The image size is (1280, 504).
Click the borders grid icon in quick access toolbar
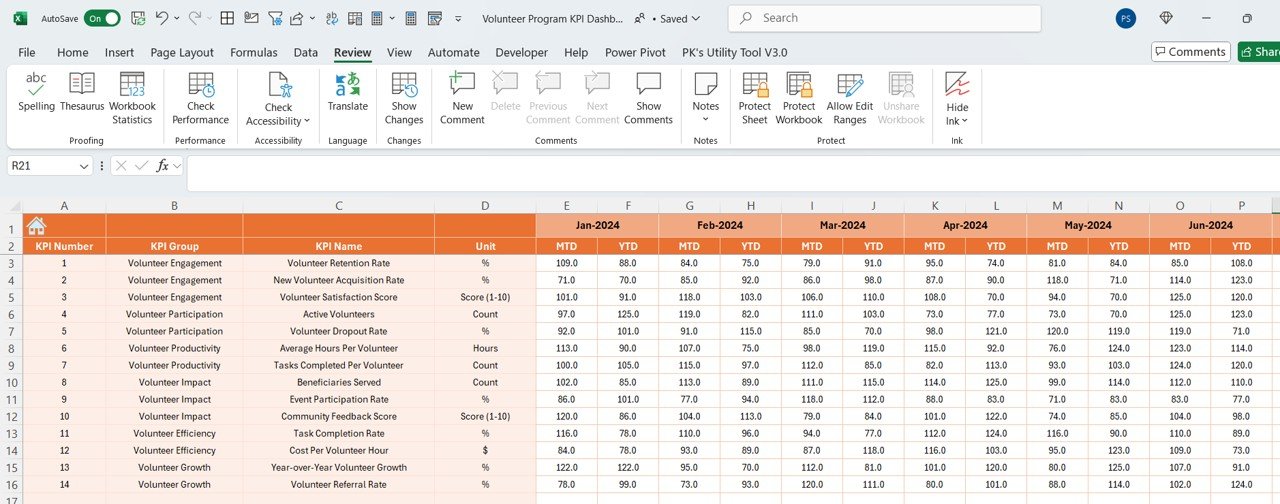[x=227, y=18]
